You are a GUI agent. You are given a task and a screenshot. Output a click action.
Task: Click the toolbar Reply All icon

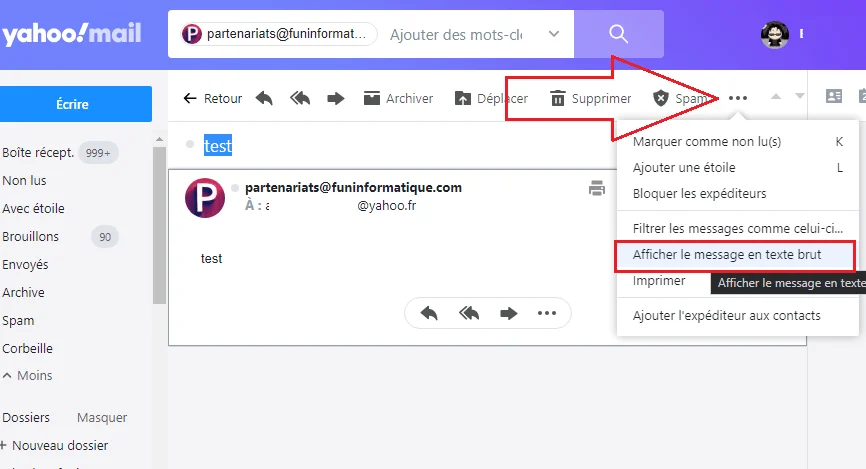pyautogui.click(x=300, y=98)
